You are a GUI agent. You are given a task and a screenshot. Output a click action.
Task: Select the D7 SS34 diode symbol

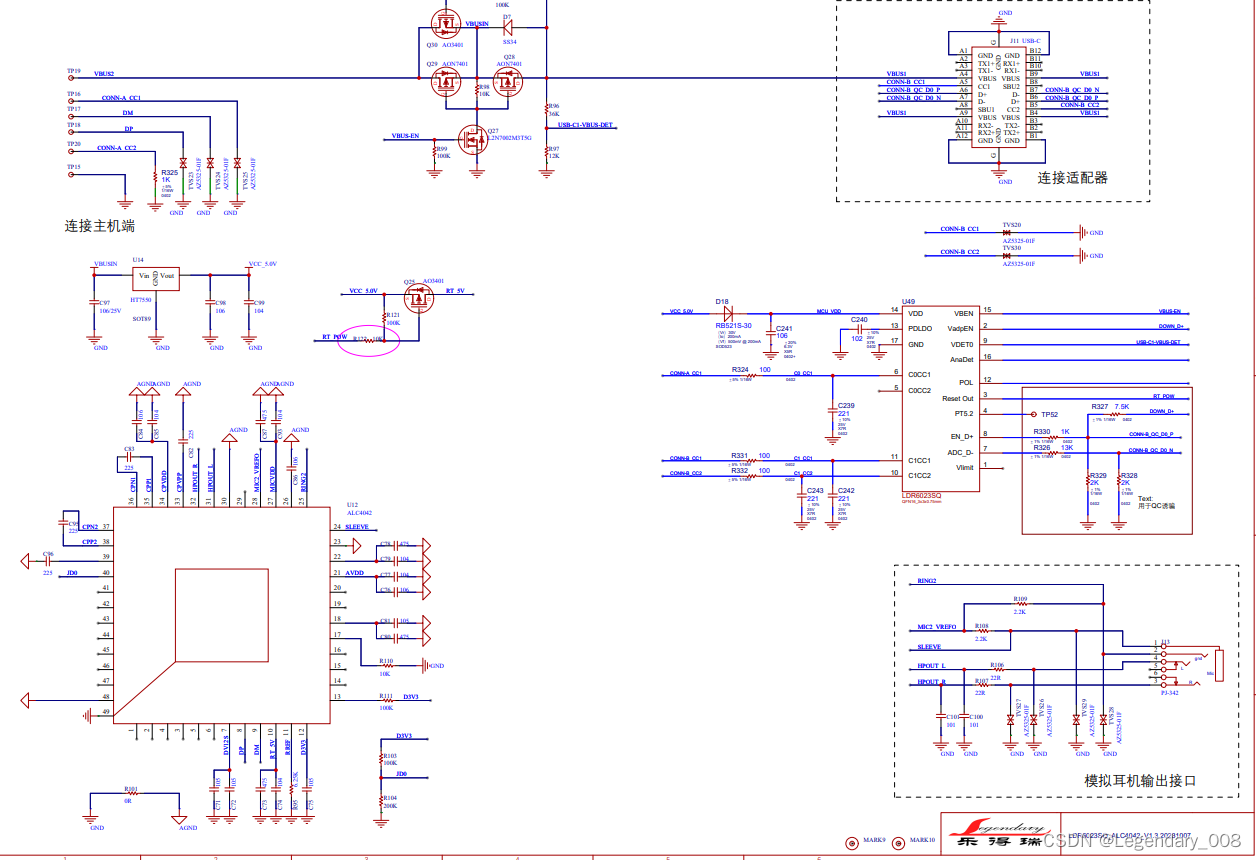point(508,28)
